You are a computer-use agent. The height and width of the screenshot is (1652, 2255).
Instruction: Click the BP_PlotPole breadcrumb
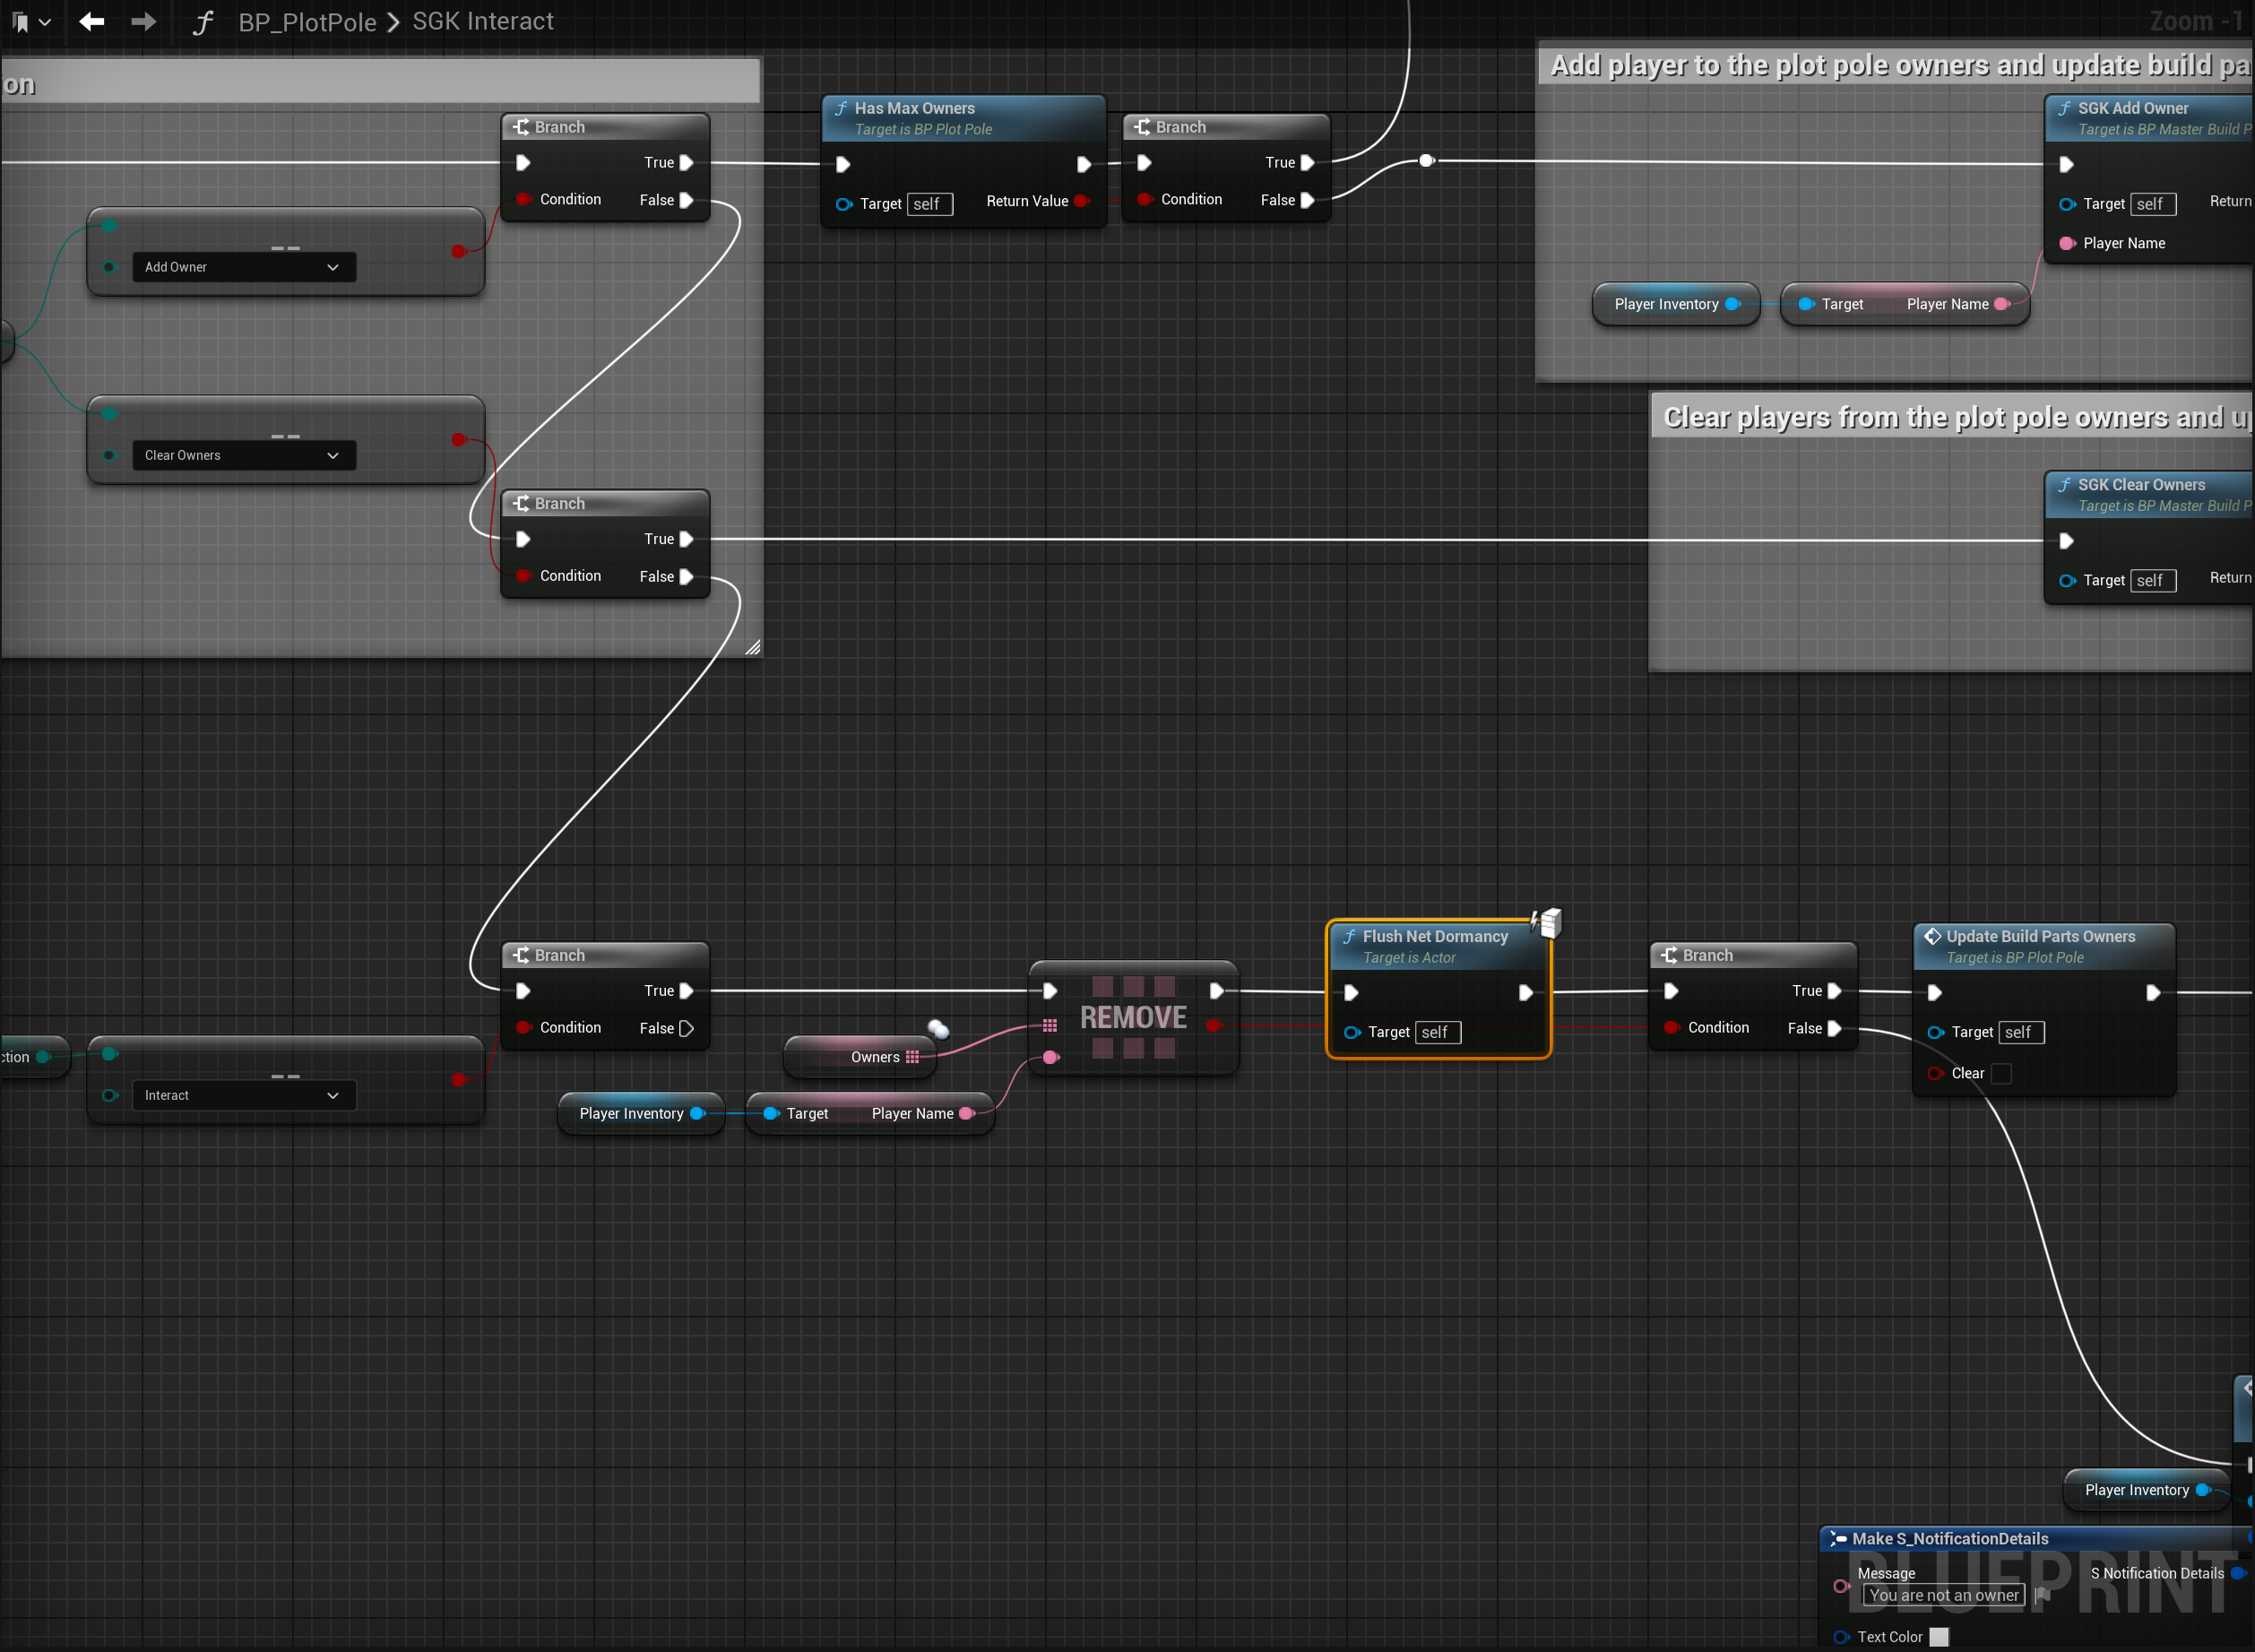pyautogui.click(x=307, y=22)
